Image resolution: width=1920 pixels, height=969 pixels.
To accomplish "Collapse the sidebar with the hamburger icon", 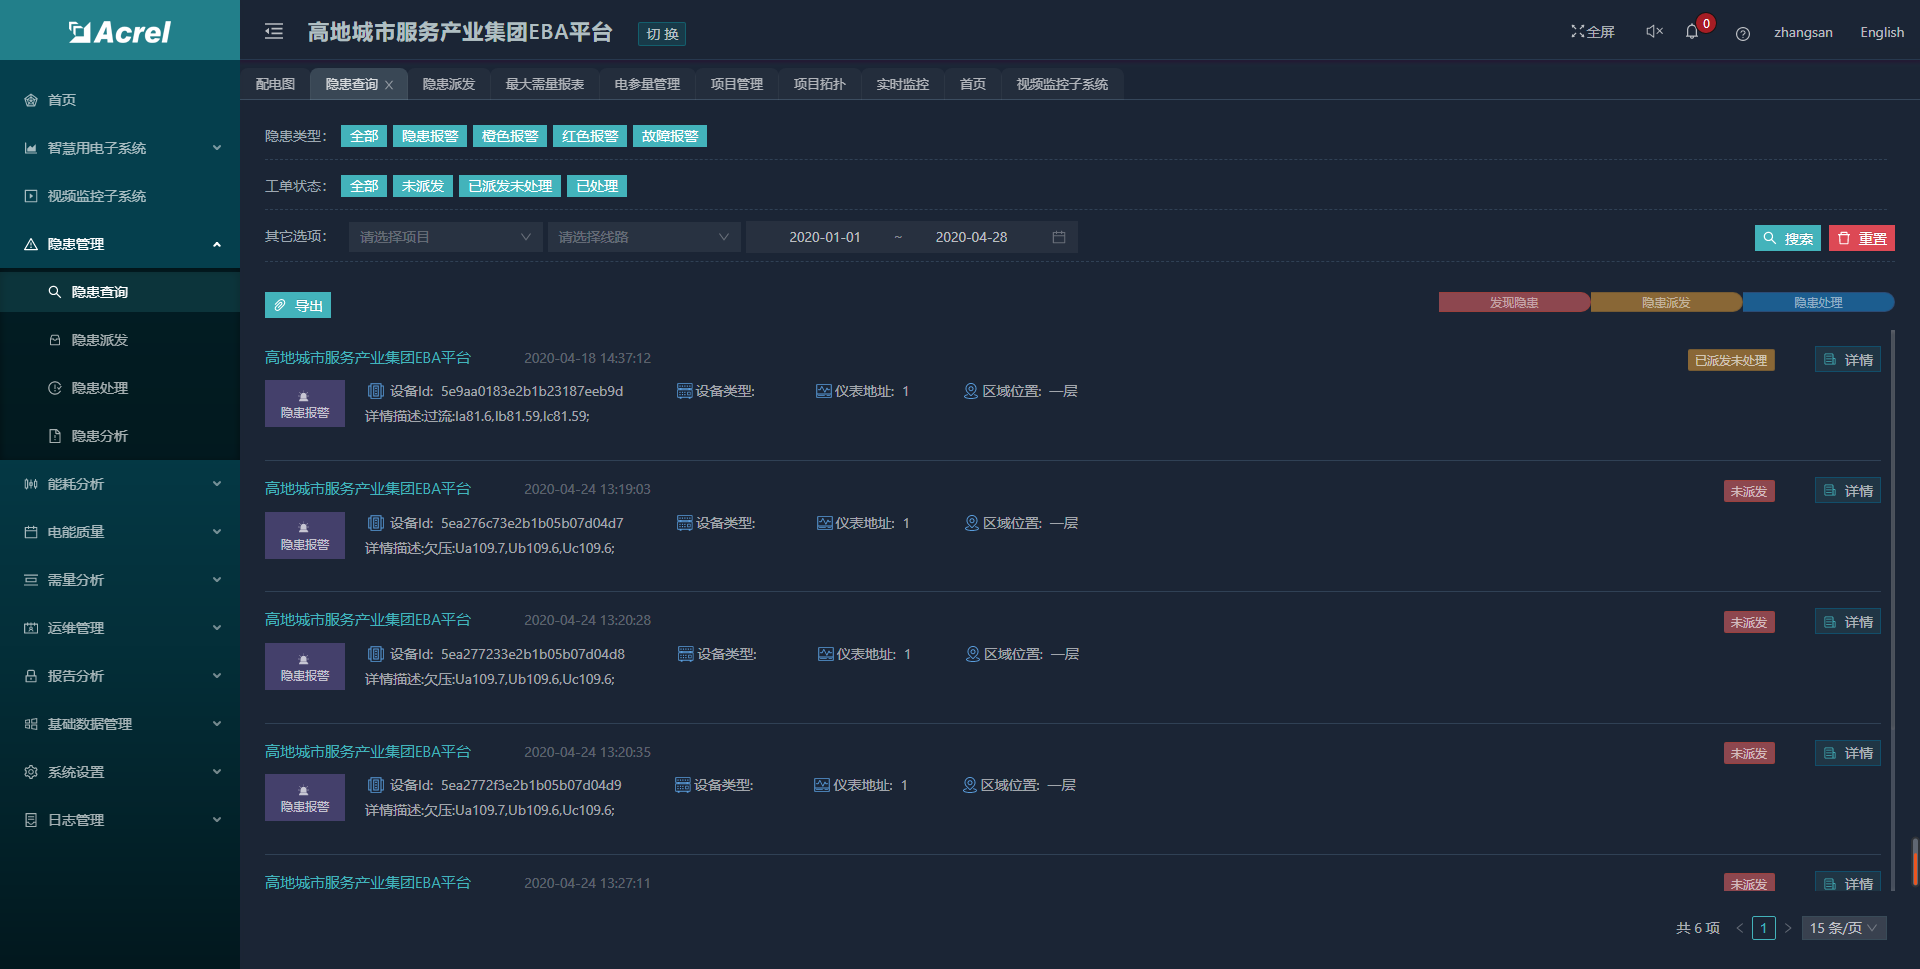I will 273,31.
